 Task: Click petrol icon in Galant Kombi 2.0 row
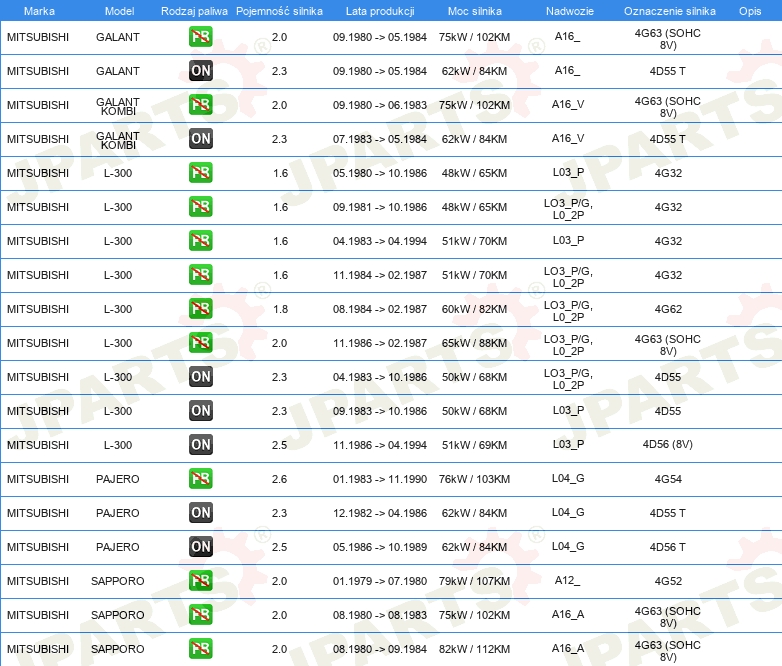tap(200, 105)
